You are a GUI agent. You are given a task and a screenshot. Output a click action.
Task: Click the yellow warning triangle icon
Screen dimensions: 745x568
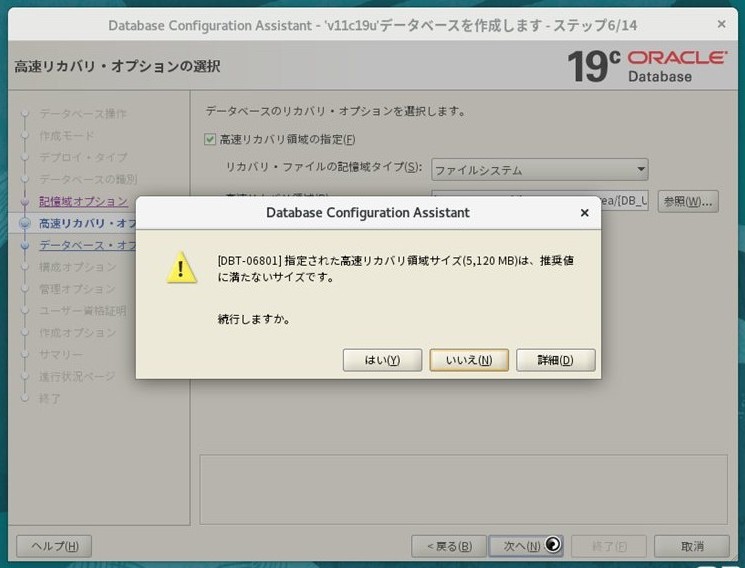(181, 268)
